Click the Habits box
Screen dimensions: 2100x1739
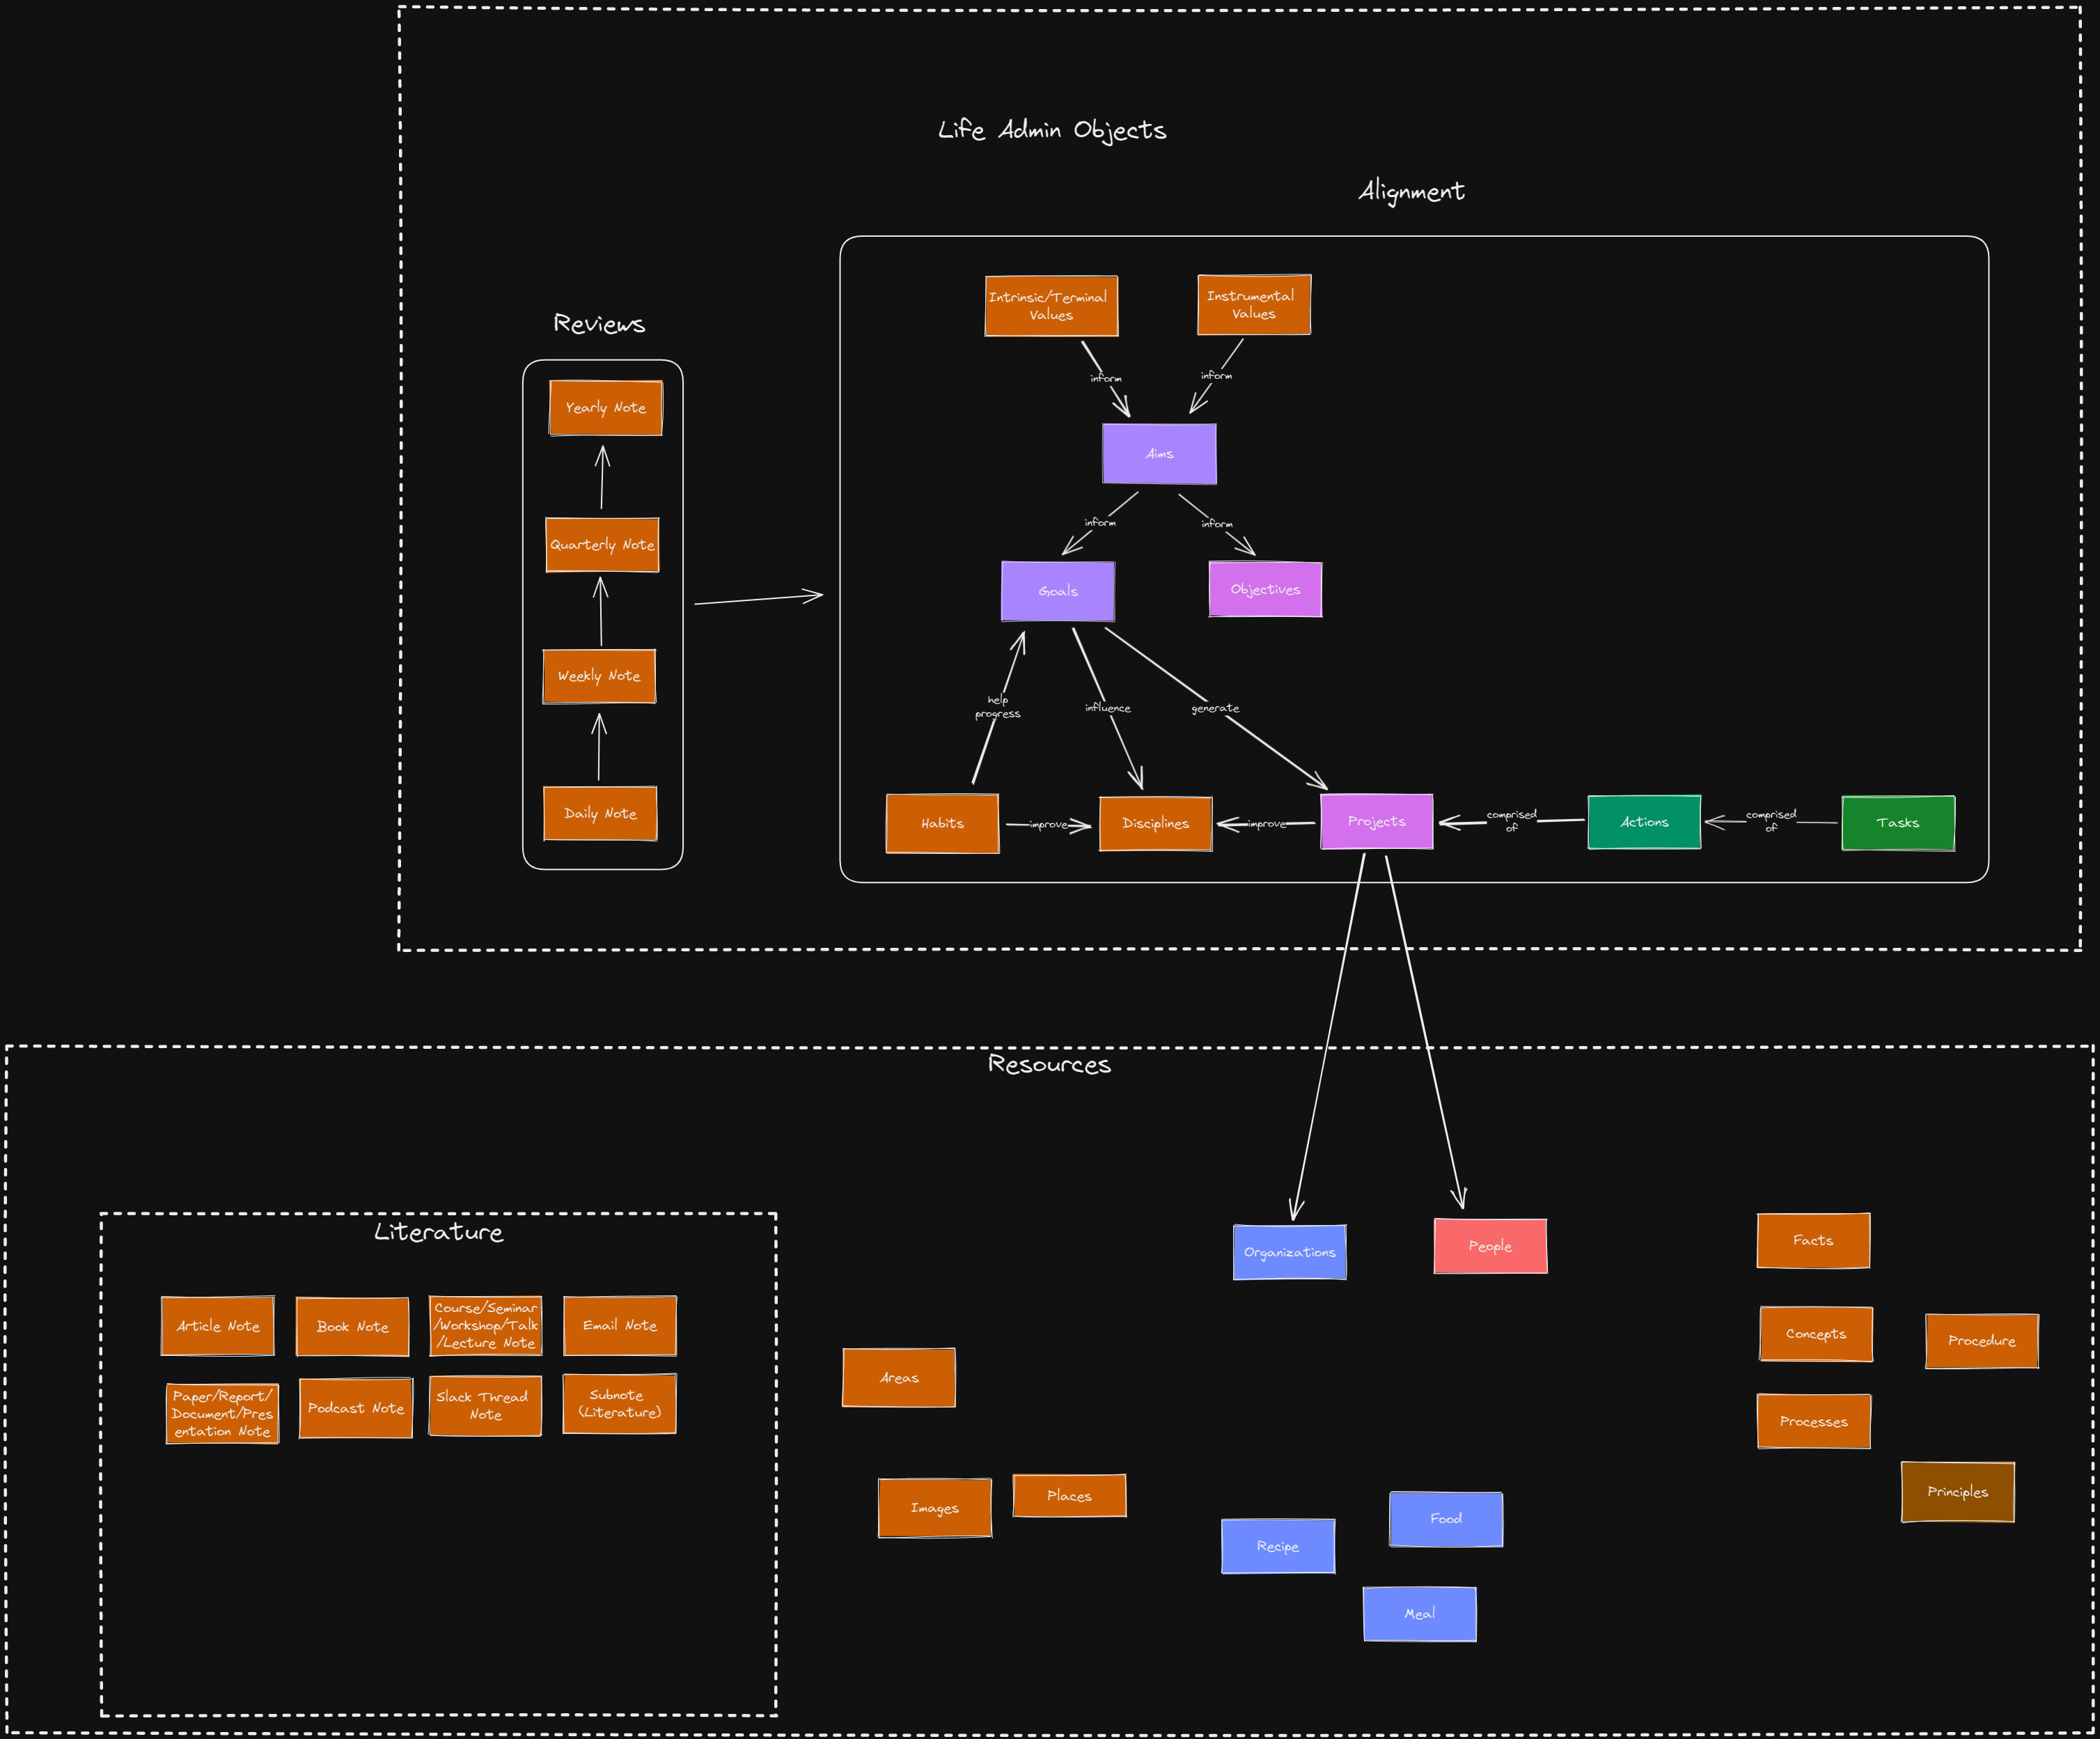point(942,822)
